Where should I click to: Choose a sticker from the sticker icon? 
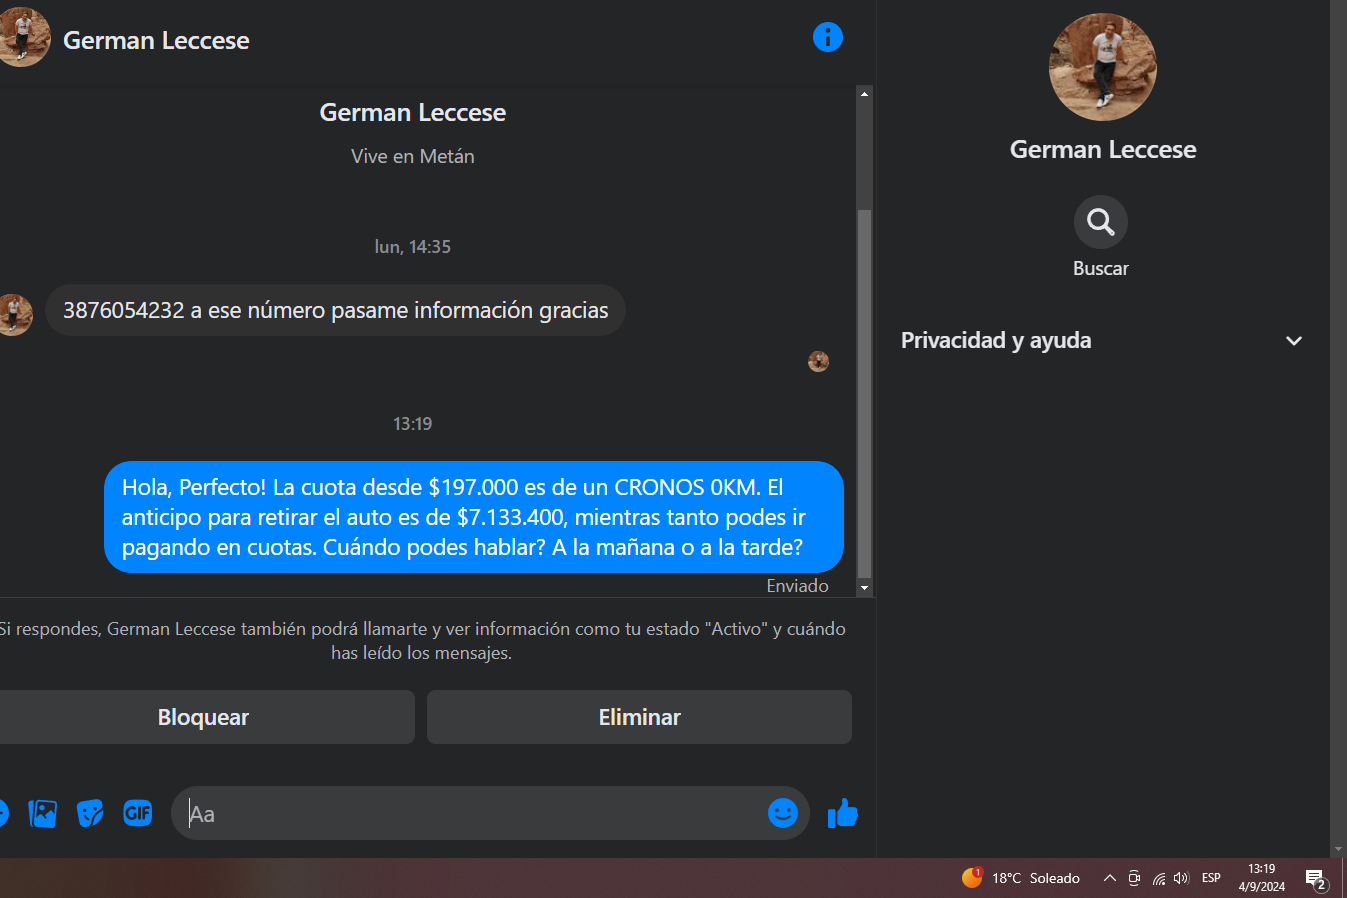90,813
